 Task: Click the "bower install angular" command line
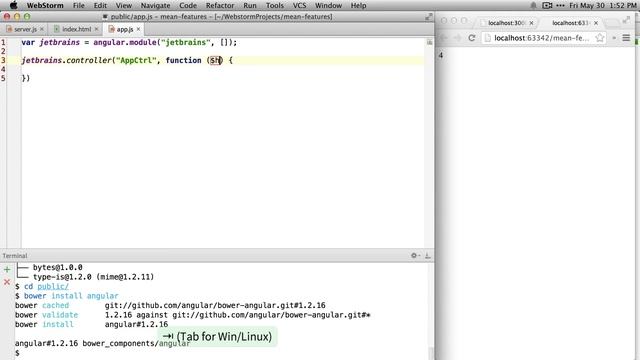pyautogui.click(x=71, y=296)
